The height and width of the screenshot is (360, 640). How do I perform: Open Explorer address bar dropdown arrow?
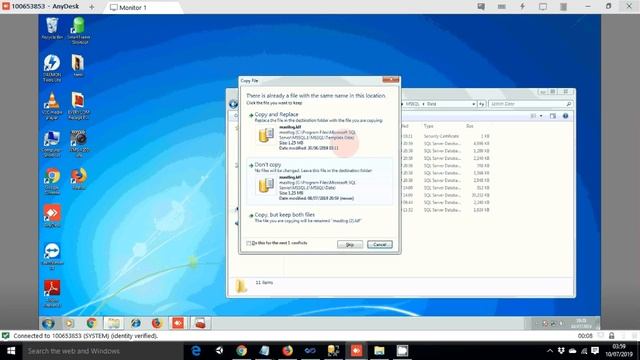click(x=473, y=104)
